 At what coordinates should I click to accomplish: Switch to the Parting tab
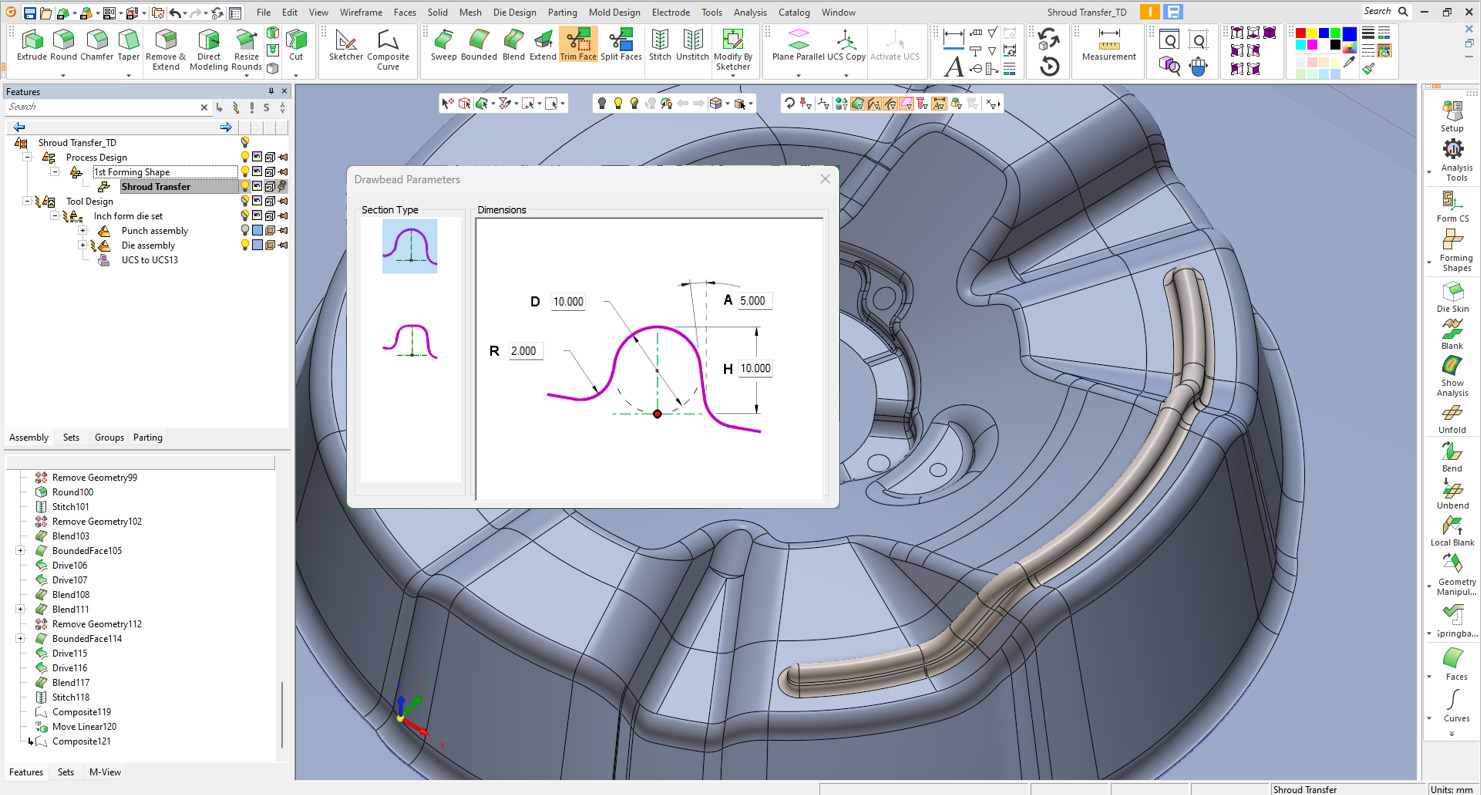coord(147,438)
